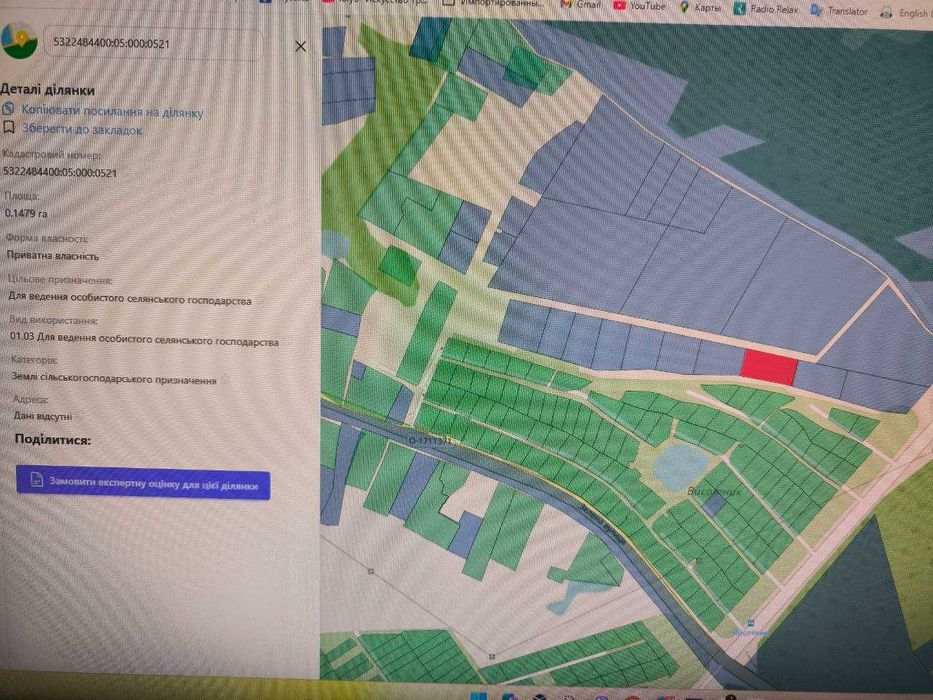Viewport: 933px width, 700px height.
Task: Click the land cadastre logo icon
Action: [18, 40]
